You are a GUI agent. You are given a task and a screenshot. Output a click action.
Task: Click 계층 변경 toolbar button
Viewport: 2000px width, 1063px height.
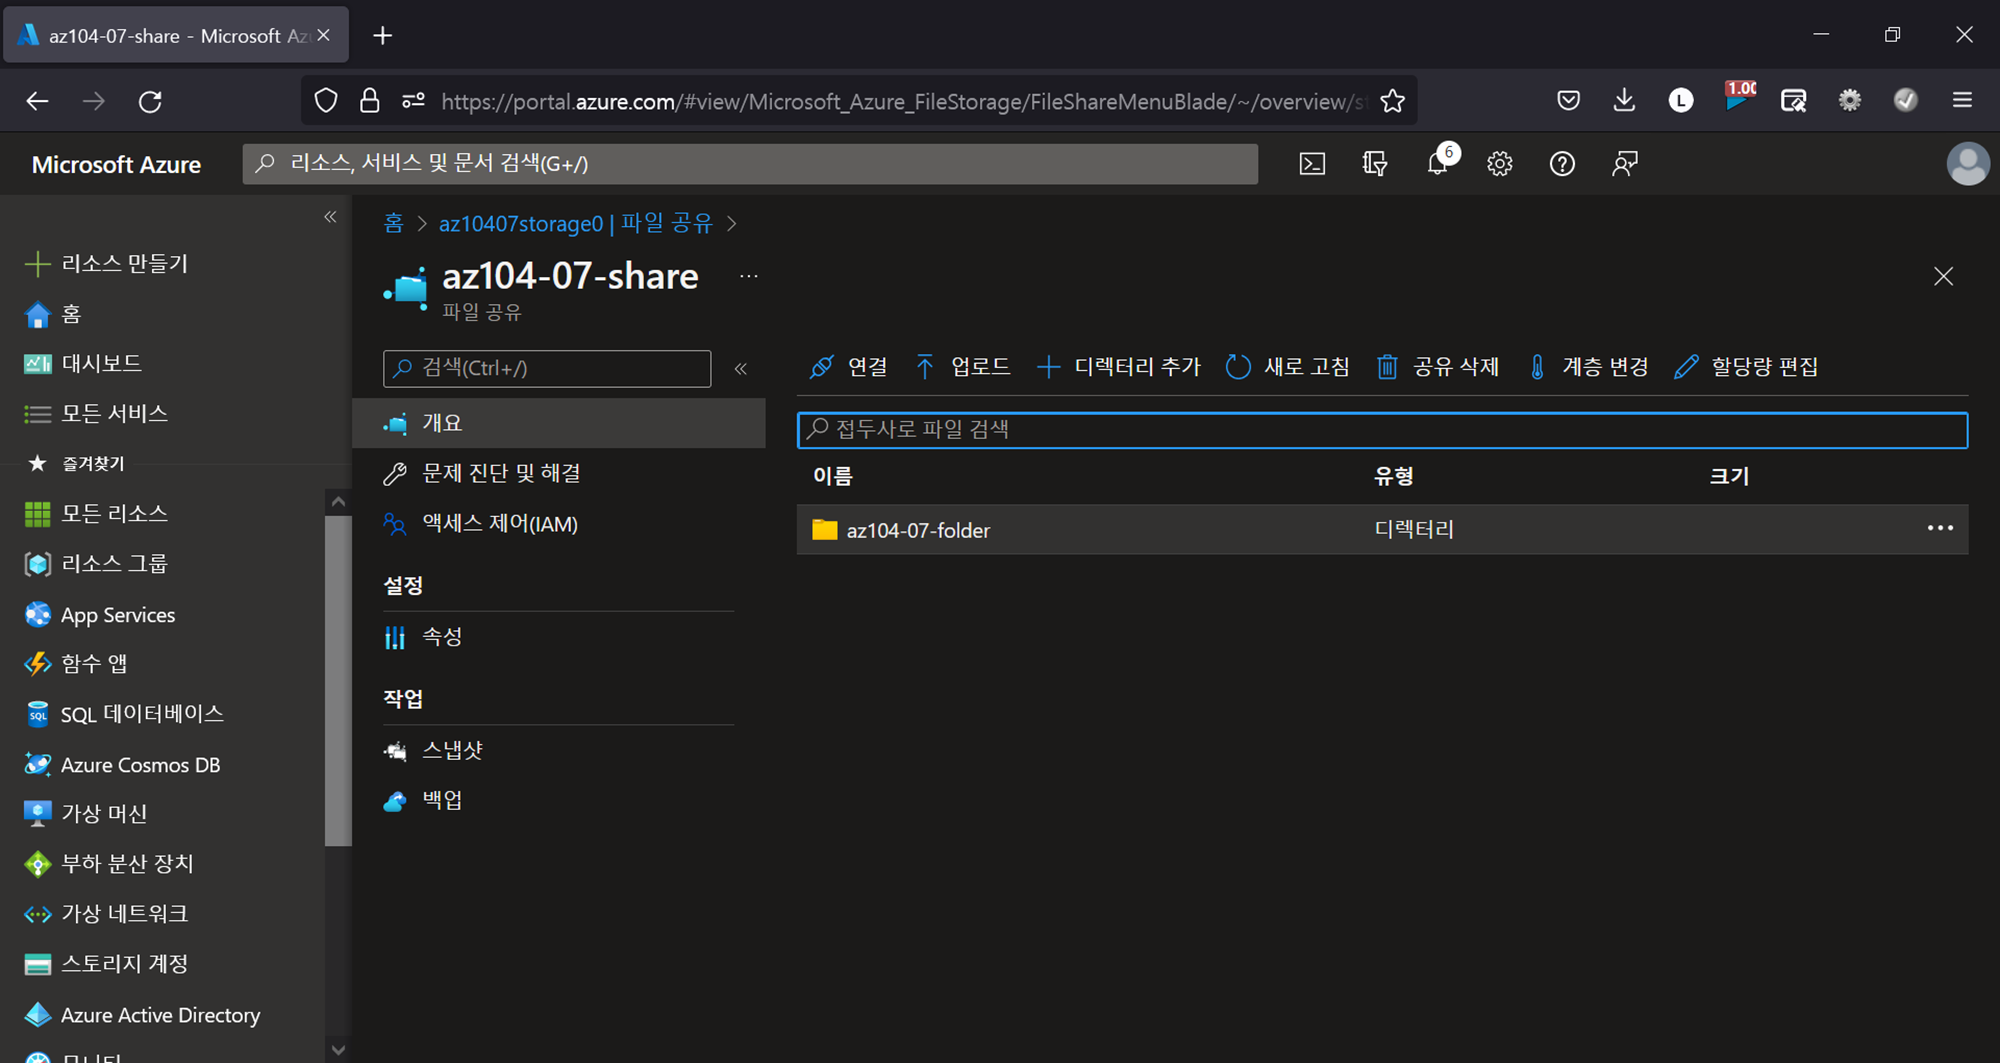[x=1587, y=367]
